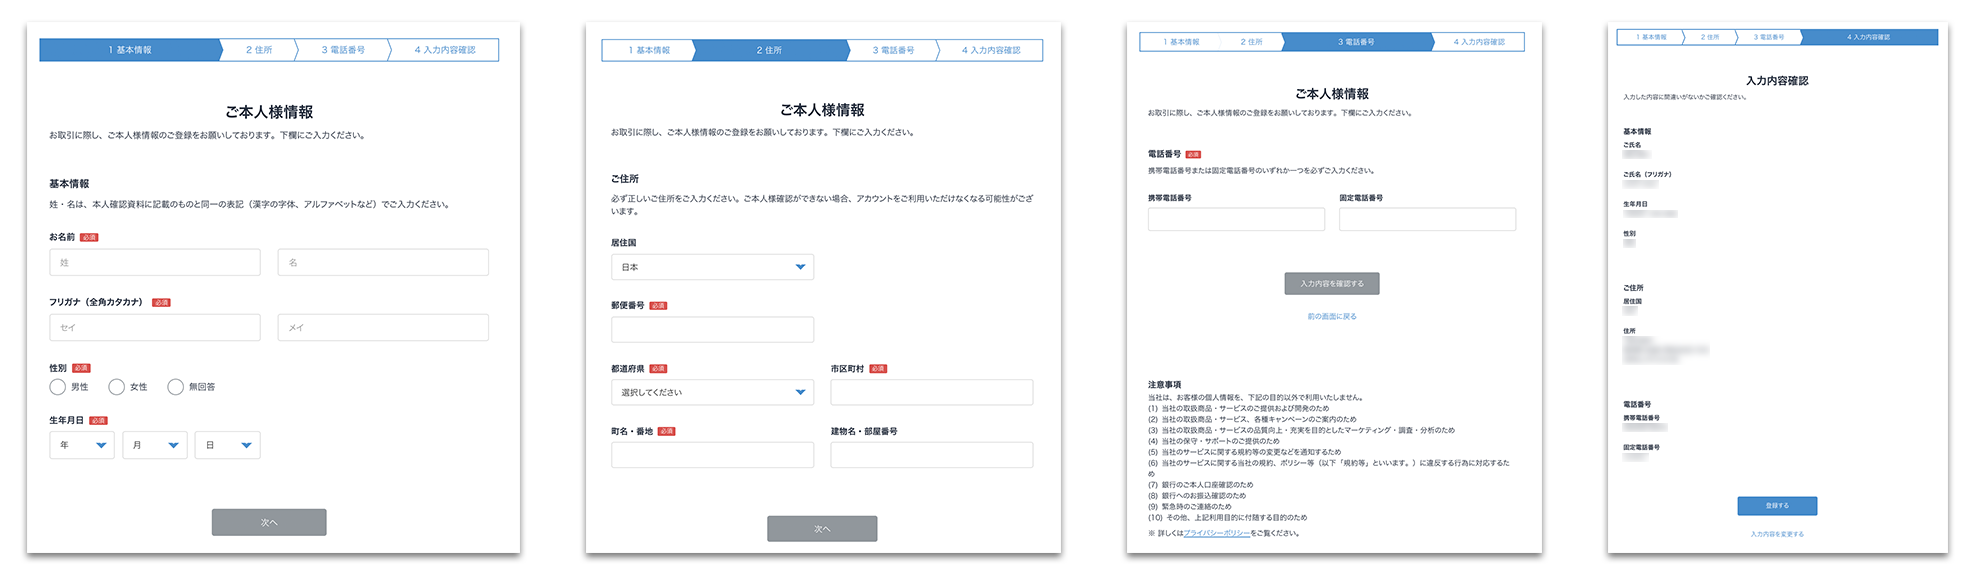The height and width of the screenshot is (574, 1975).
Task: Select step 2 住所 on basic info form
Action: coord(259,50)
